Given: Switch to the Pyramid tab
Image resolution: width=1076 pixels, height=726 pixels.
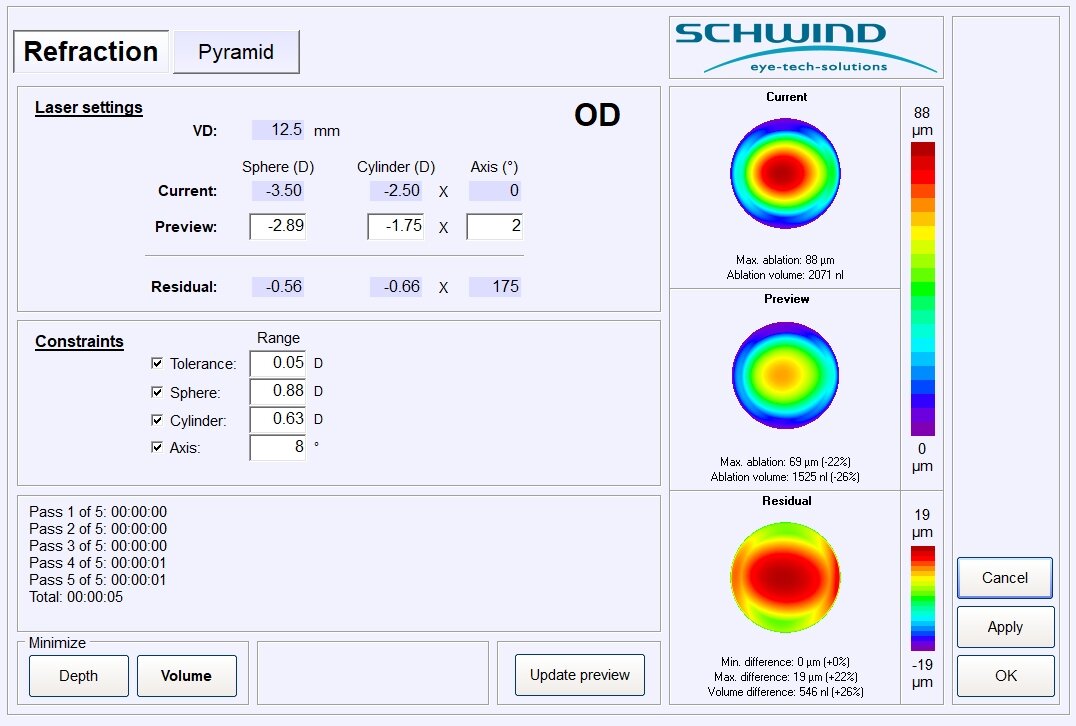Looking at the screenshot, I should (x=236, y=52).
